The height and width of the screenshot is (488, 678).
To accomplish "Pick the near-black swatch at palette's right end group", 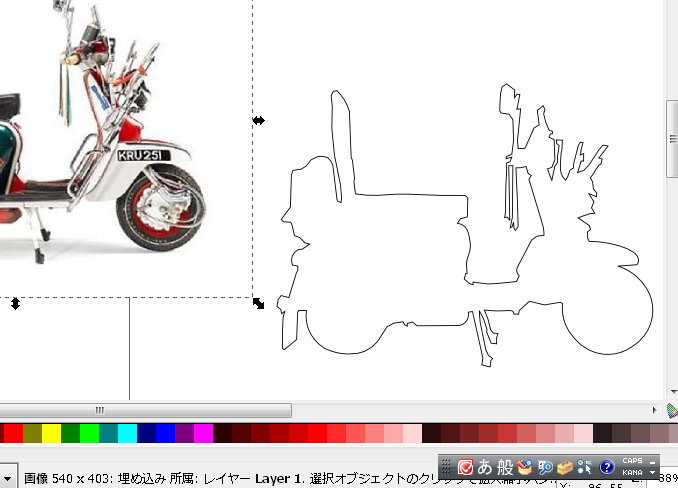I will (x=603, y=434).
